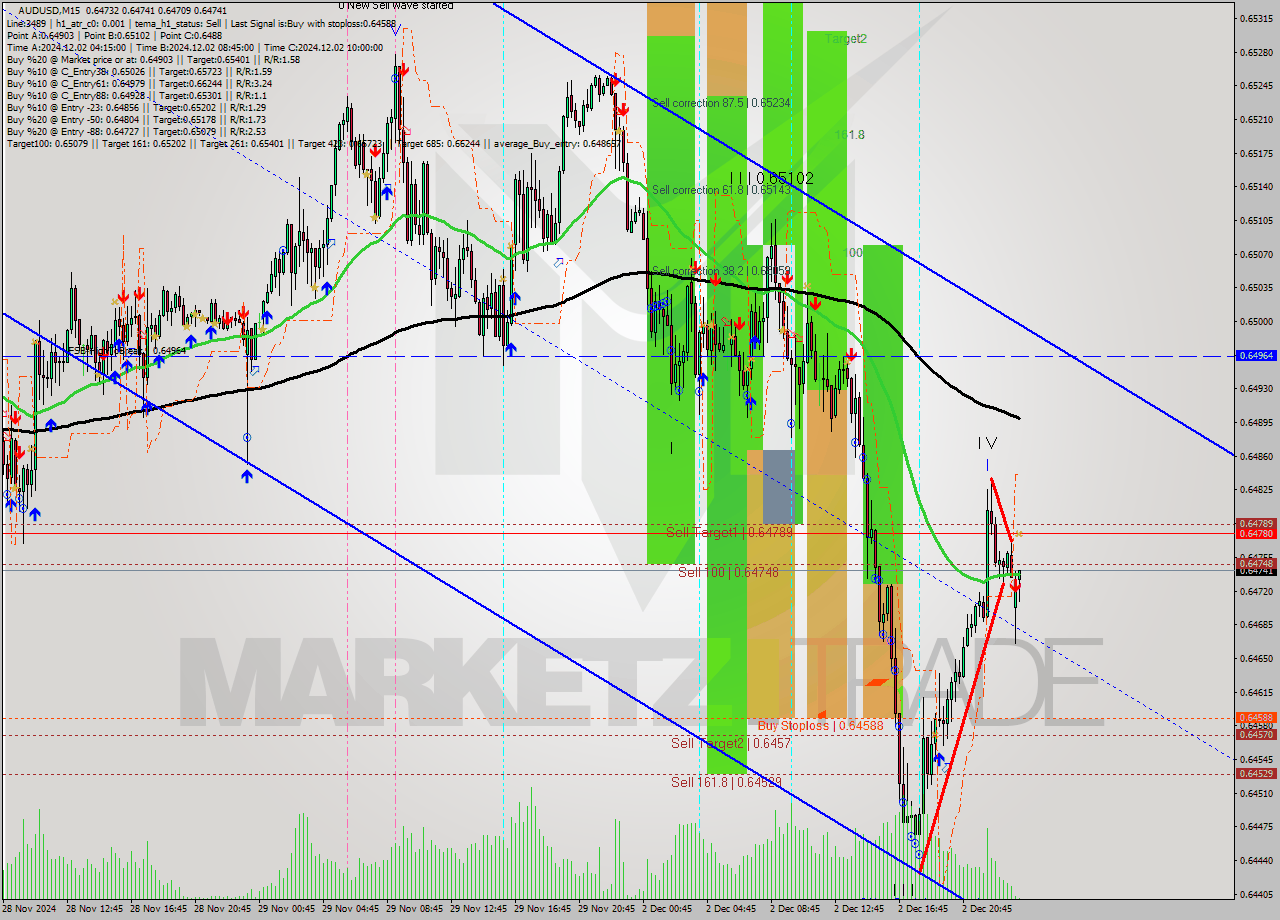Click the 'Buy Stoploss | 0.64588' label
This screenshot has width=1280, height=920.
(820, 725)
